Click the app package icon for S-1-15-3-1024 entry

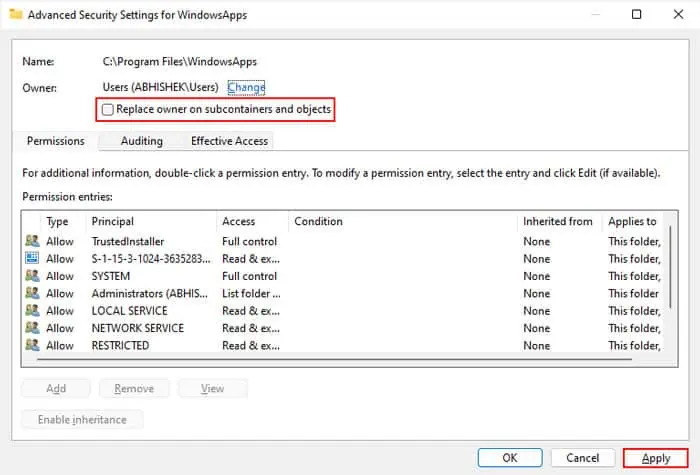[32, 258]
